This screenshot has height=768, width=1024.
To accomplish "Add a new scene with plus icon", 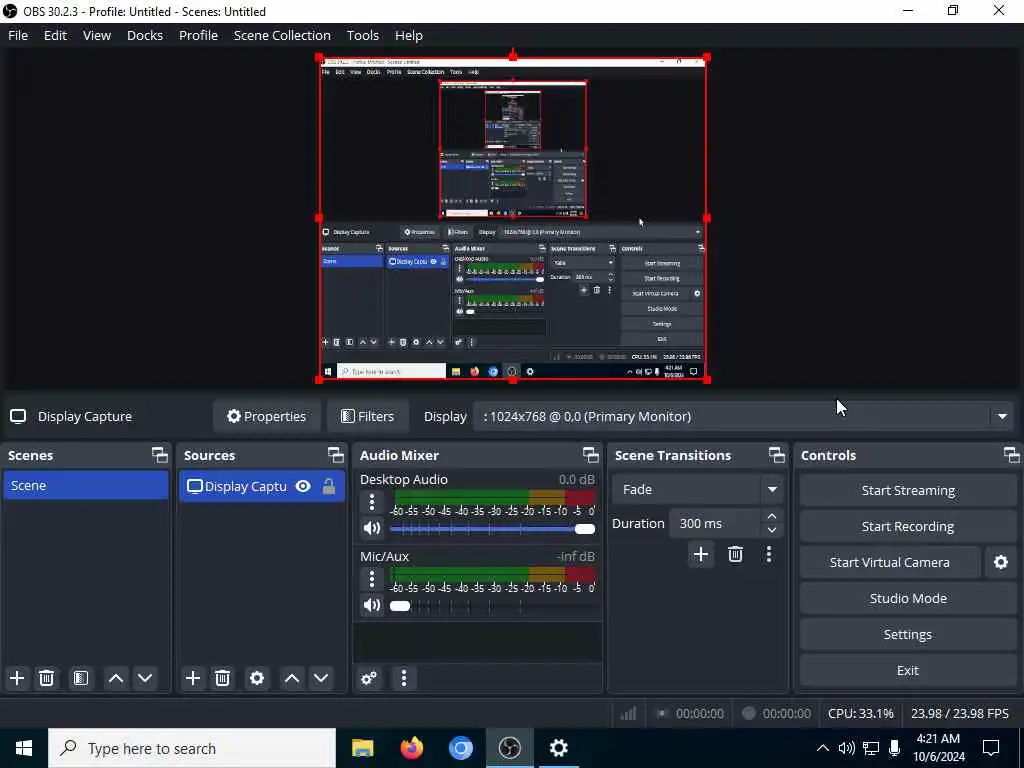I will pyautogui.click(x=17, y=678).
